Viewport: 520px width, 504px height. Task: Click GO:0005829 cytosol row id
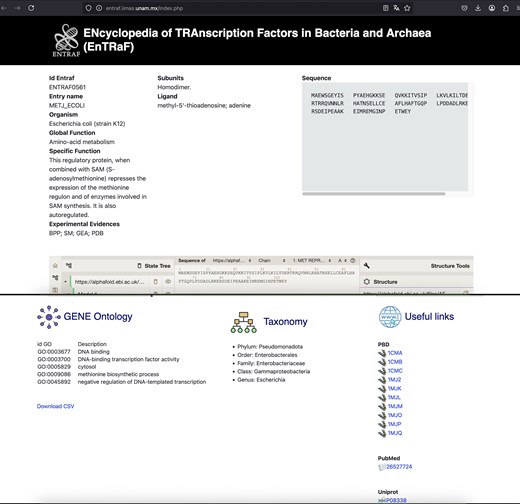(x=54, y=367)
